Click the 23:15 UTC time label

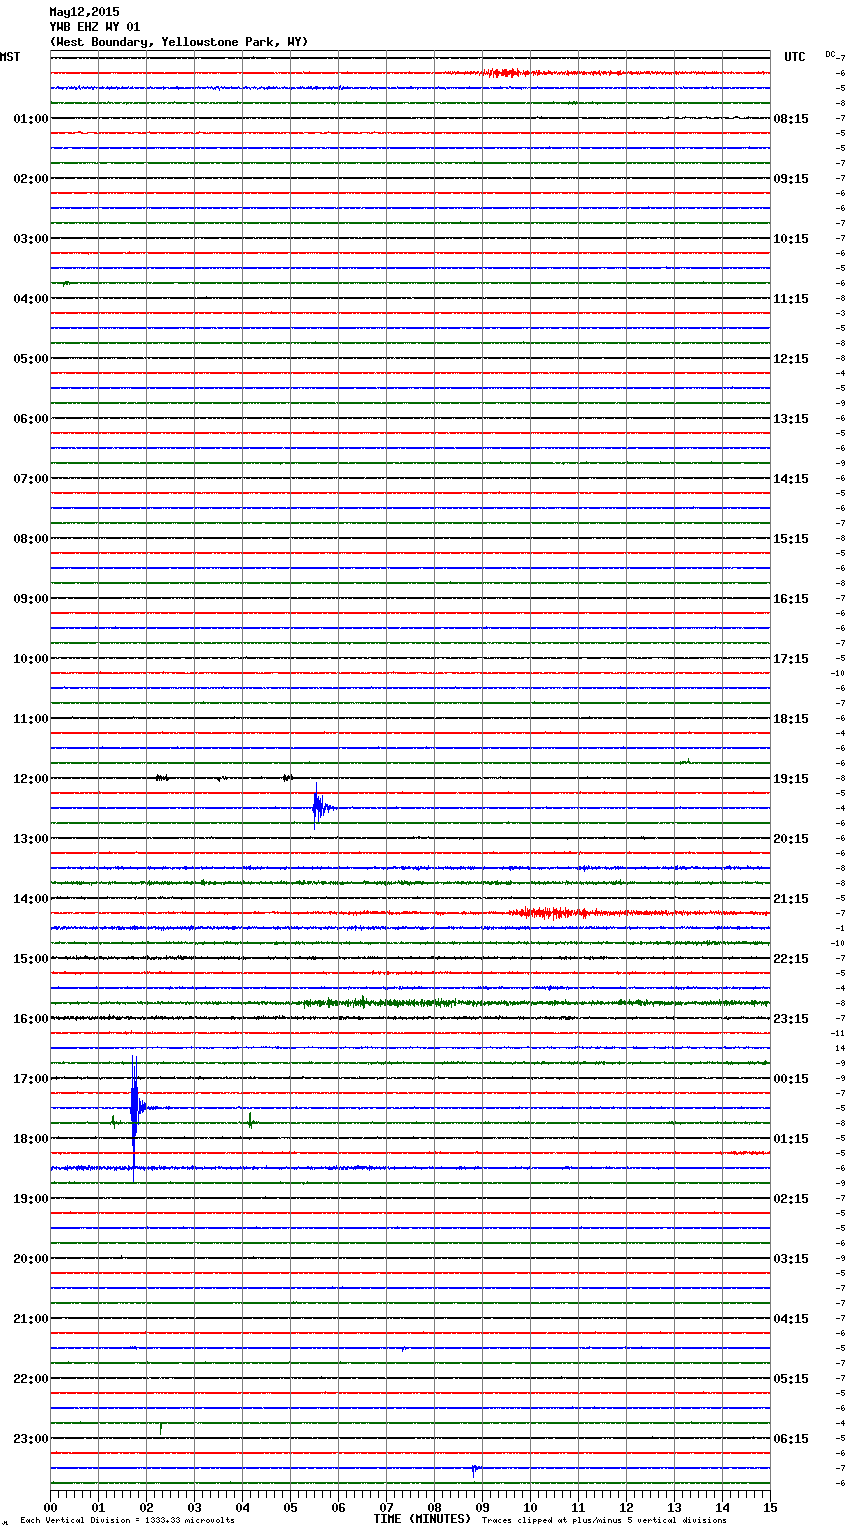[x=791, y=1019]
